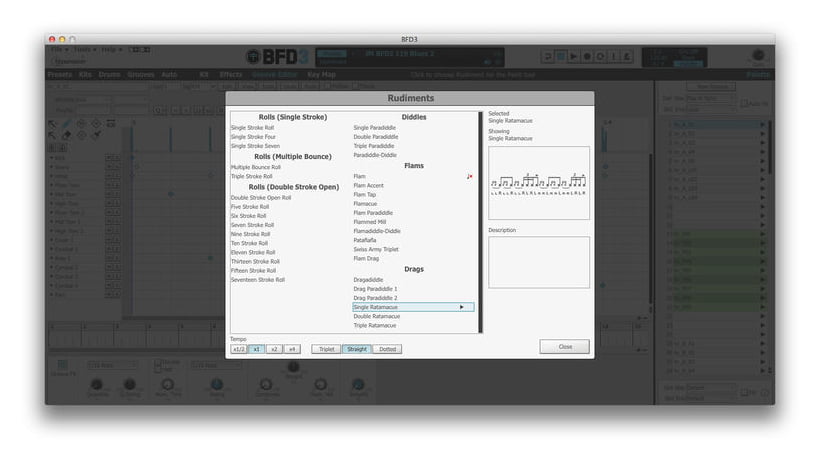Switch to the Effects tab
The height and width of the screenshot is (461, 820).
click(x=231, y=75)
